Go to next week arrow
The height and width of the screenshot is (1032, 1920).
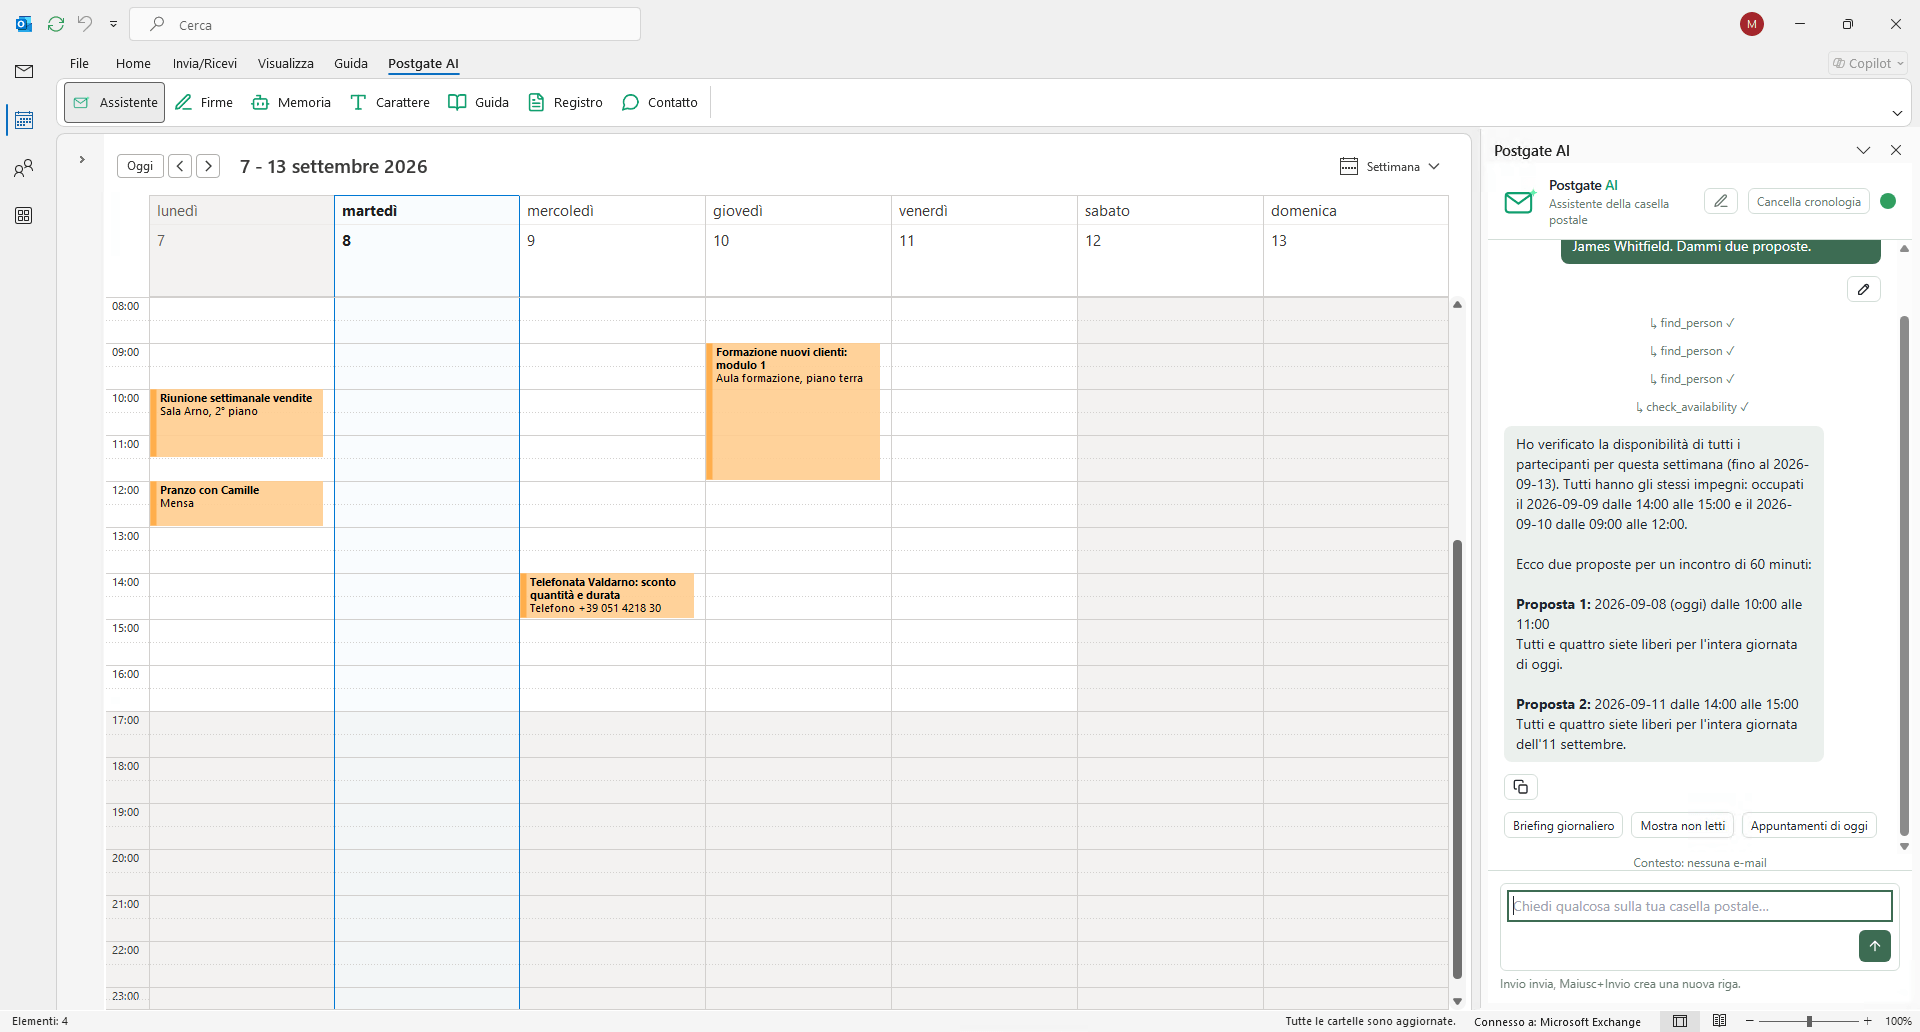coord(208,166)
